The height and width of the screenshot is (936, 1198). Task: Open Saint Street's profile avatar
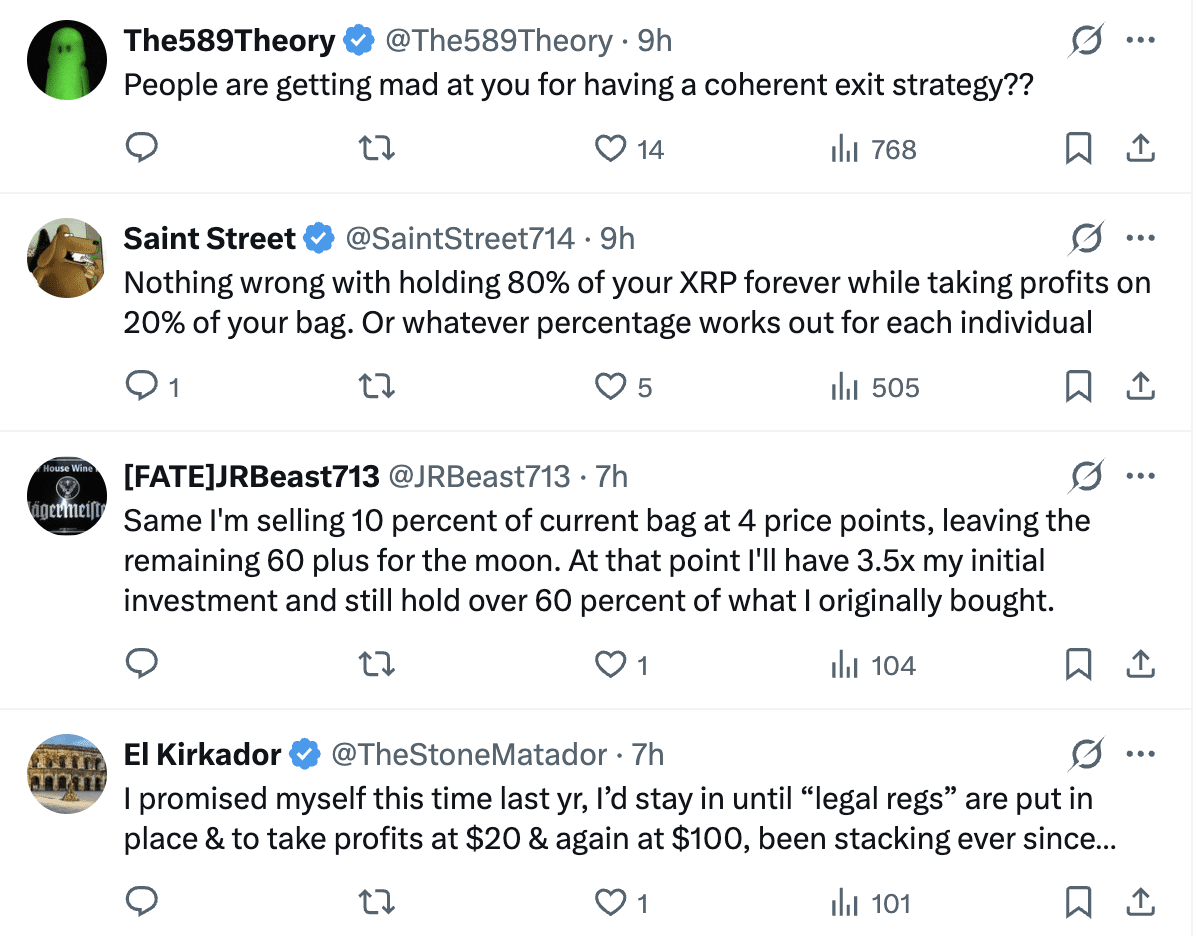66,258
